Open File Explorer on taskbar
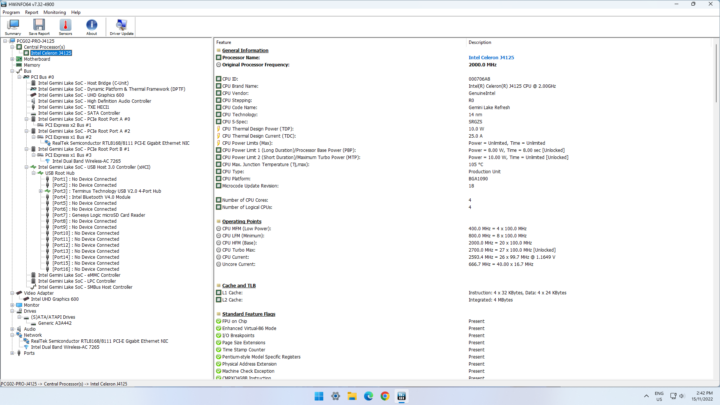The width and height of the screenshot is (720, 405). tap(352, 396)
